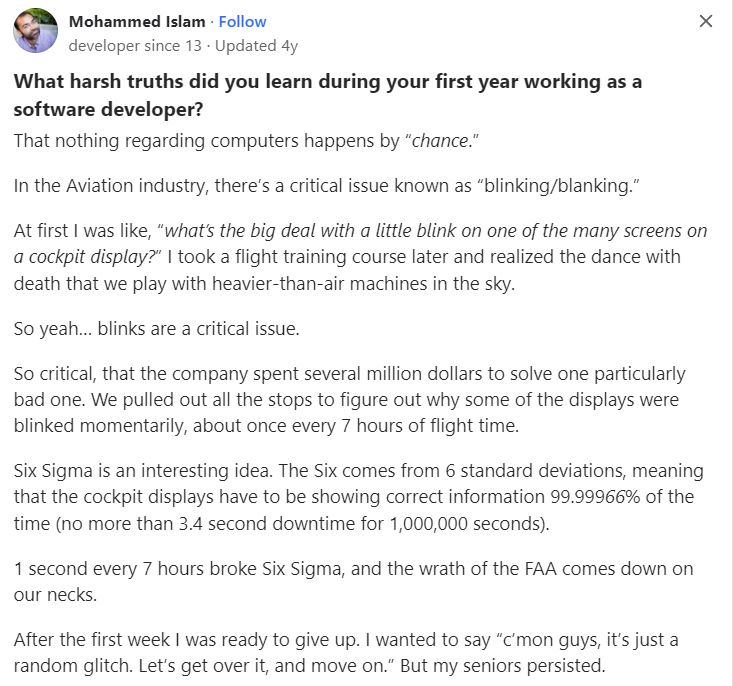Click the paragraph beginning 'After the first week'
Viewport: 733px width, 686px height.
tap(346, 652)
